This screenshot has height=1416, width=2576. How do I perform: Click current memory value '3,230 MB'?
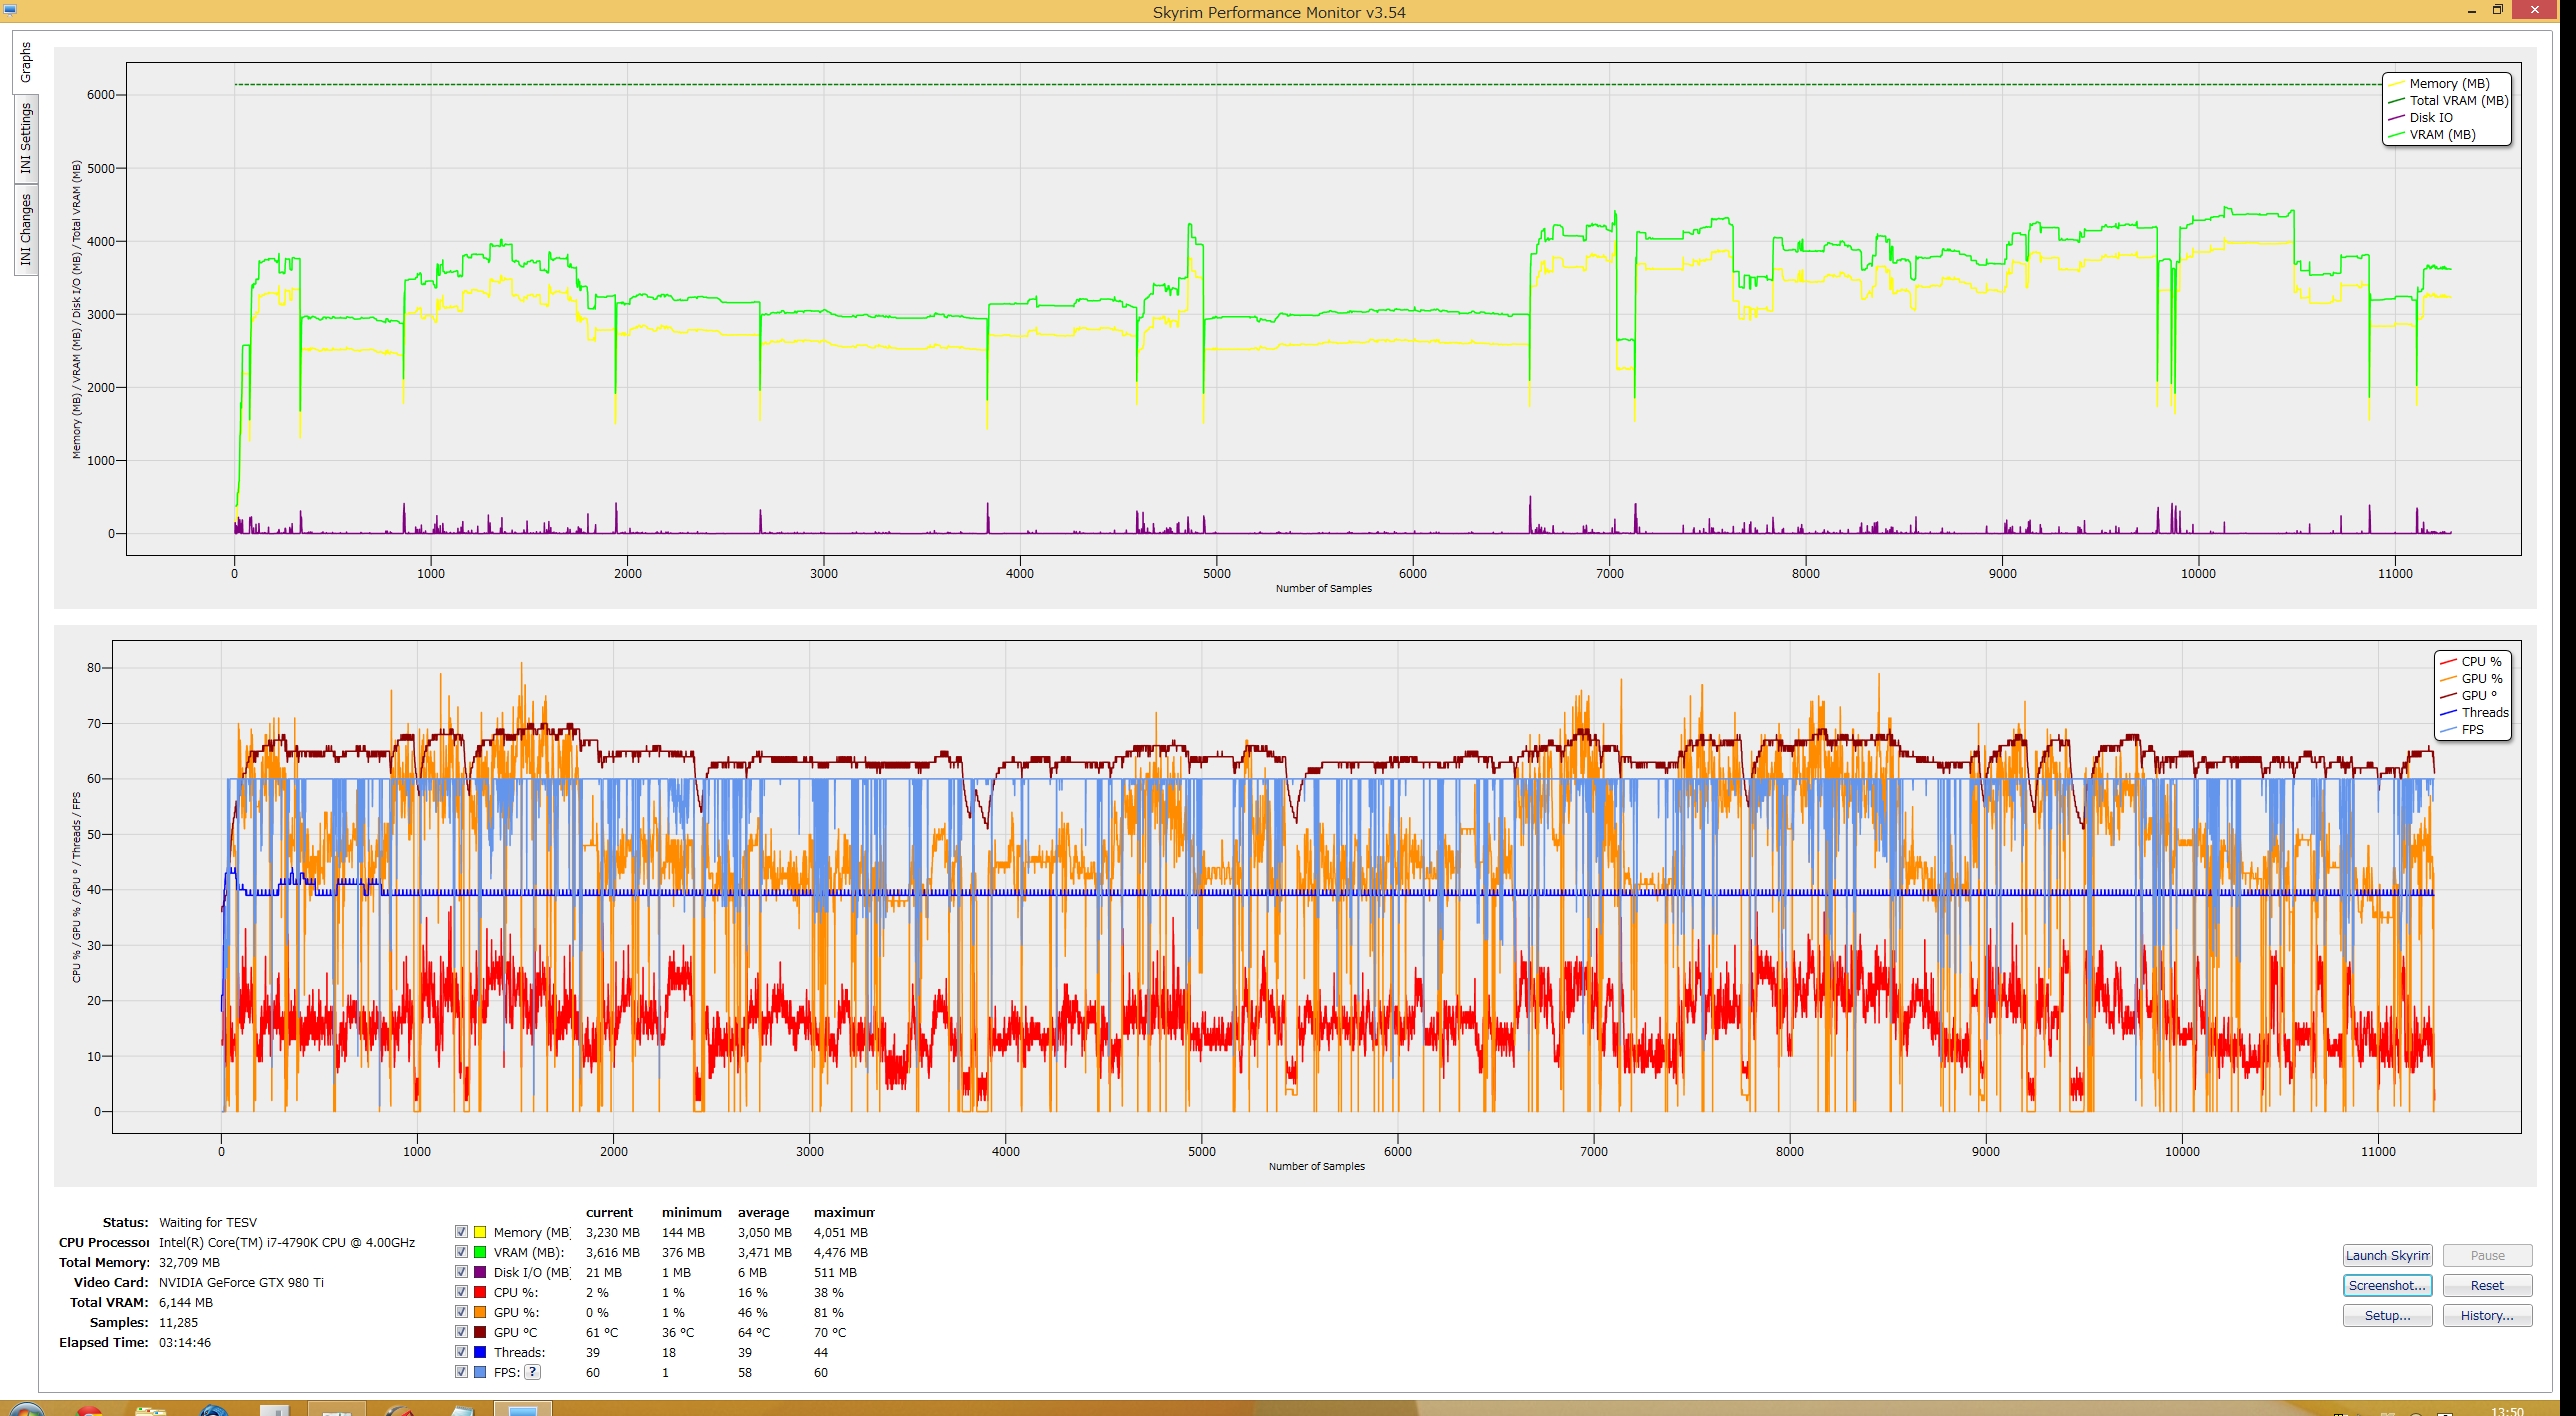pos(613,1233)
